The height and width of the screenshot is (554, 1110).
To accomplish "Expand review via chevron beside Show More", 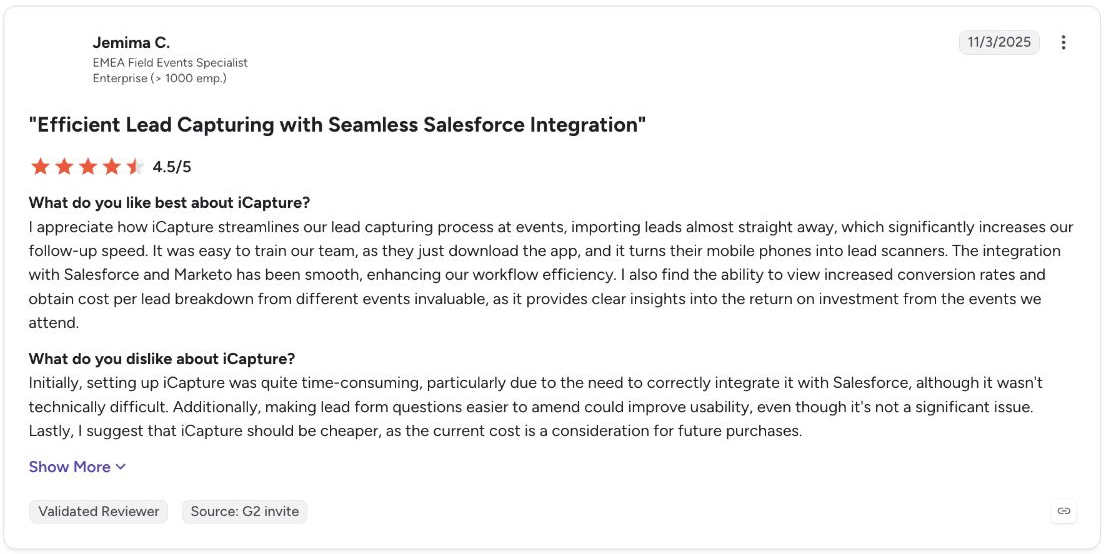I will point(120,467).
